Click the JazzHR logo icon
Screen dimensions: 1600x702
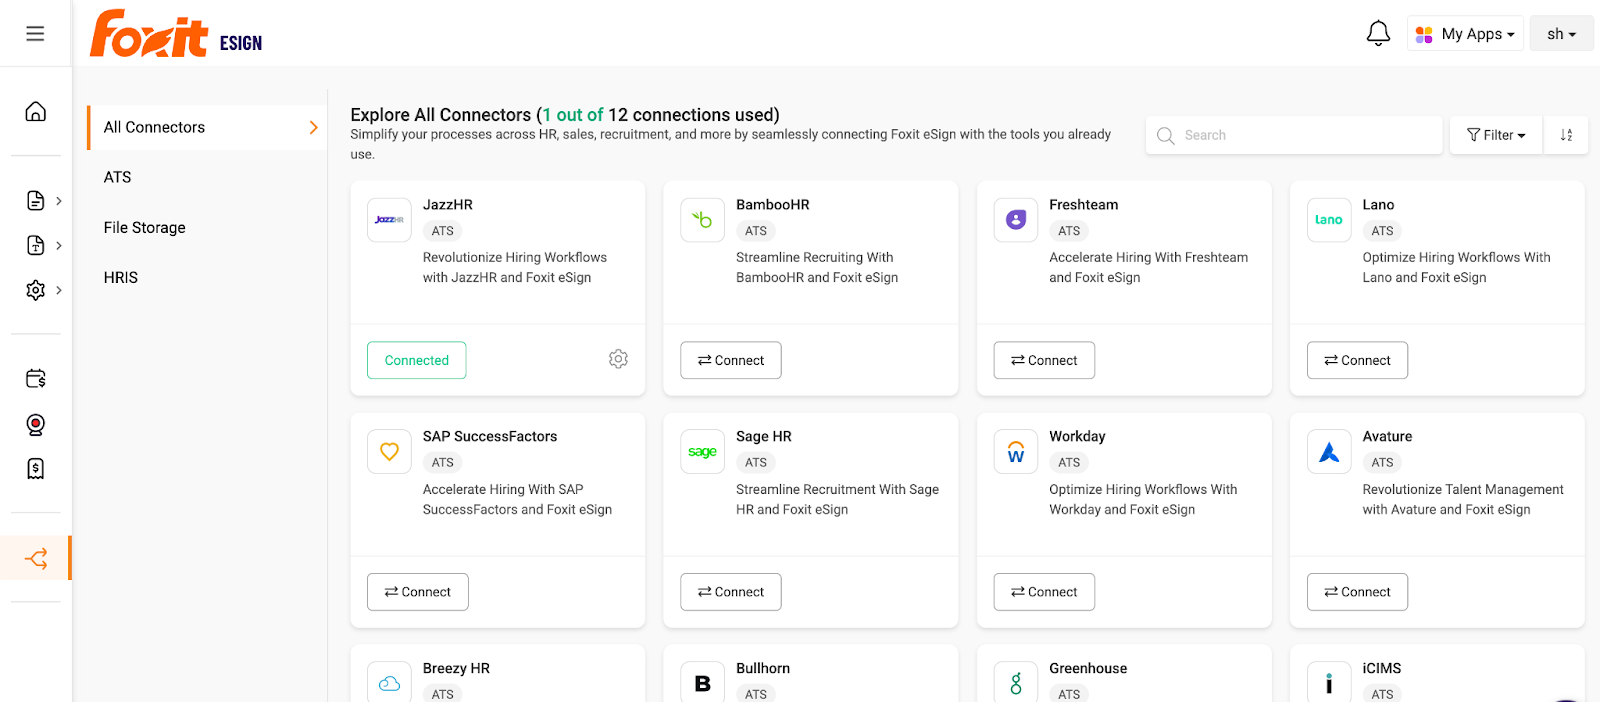(x=389, y=220)
